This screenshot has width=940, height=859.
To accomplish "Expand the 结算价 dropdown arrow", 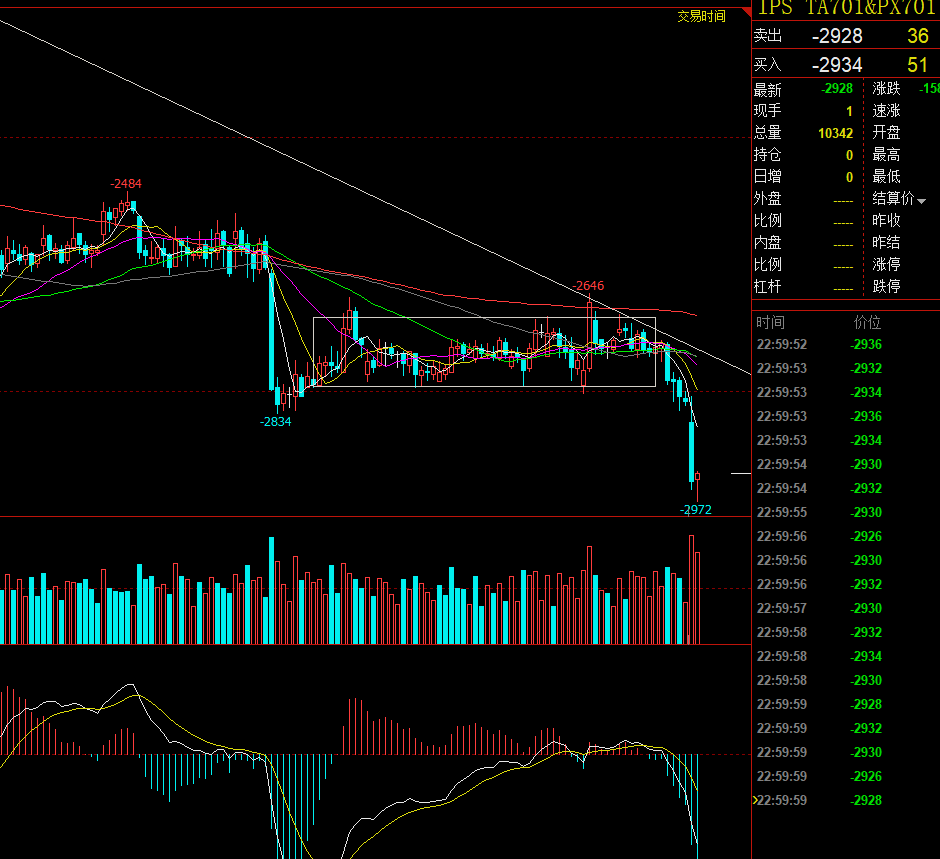I will pos(921,201).
